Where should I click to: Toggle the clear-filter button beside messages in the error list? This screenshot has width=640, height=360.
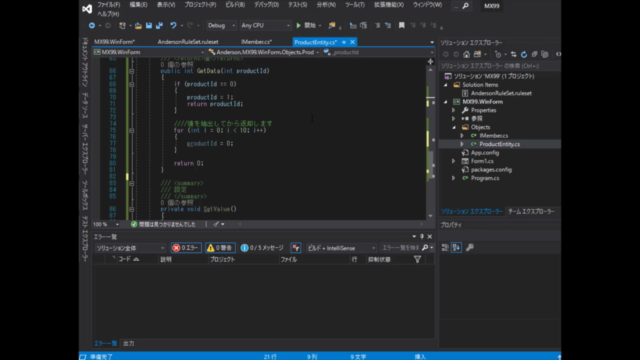pos(296,248)
